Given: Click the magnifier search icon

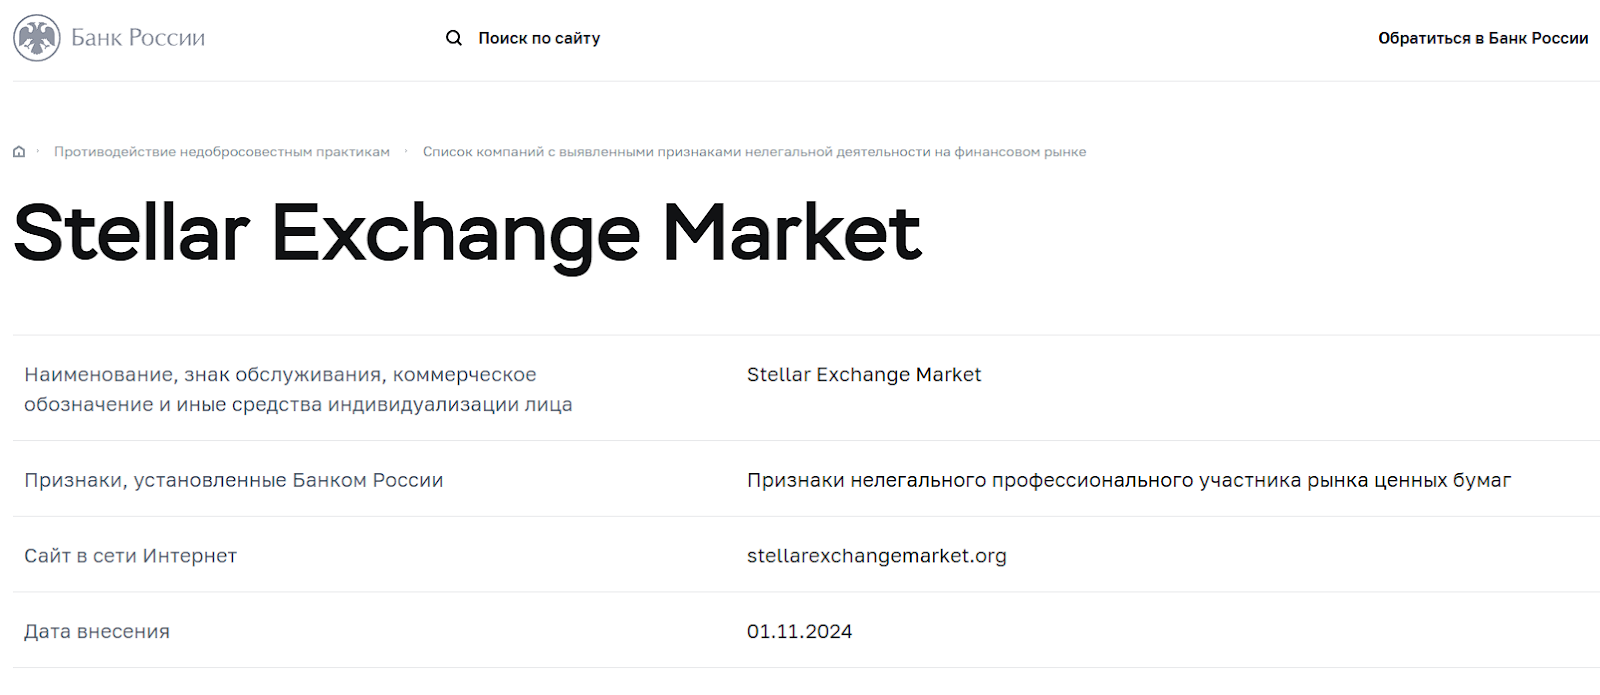Looking at the screenshot, I should pos(454,38).
